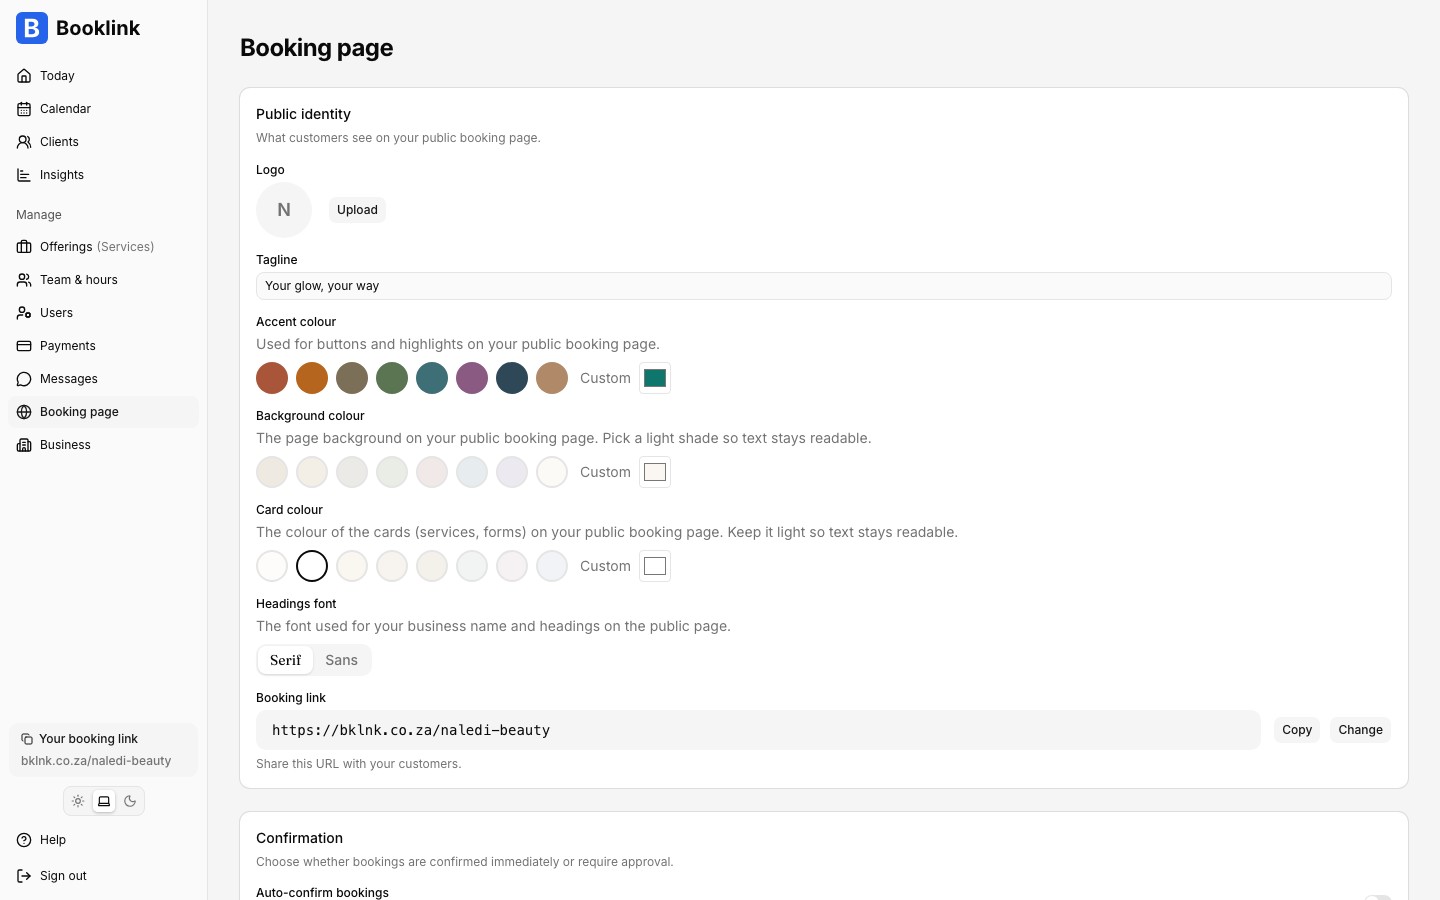
Task: Click the Messages speech bubble icon
Action: click(24, 379)
